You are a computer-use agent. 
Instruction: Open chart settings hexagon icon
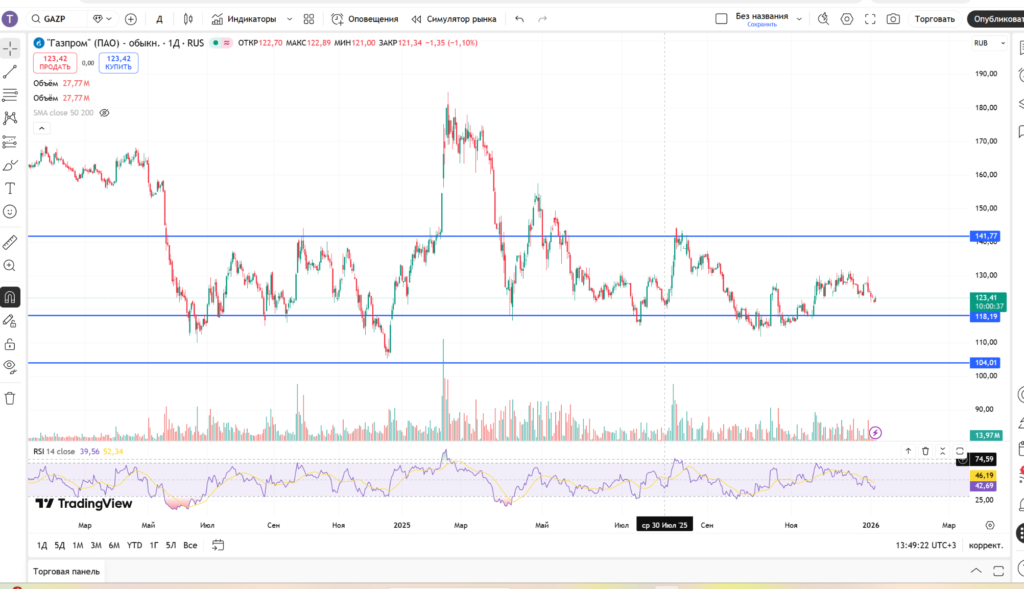click(x=846, y=19)
